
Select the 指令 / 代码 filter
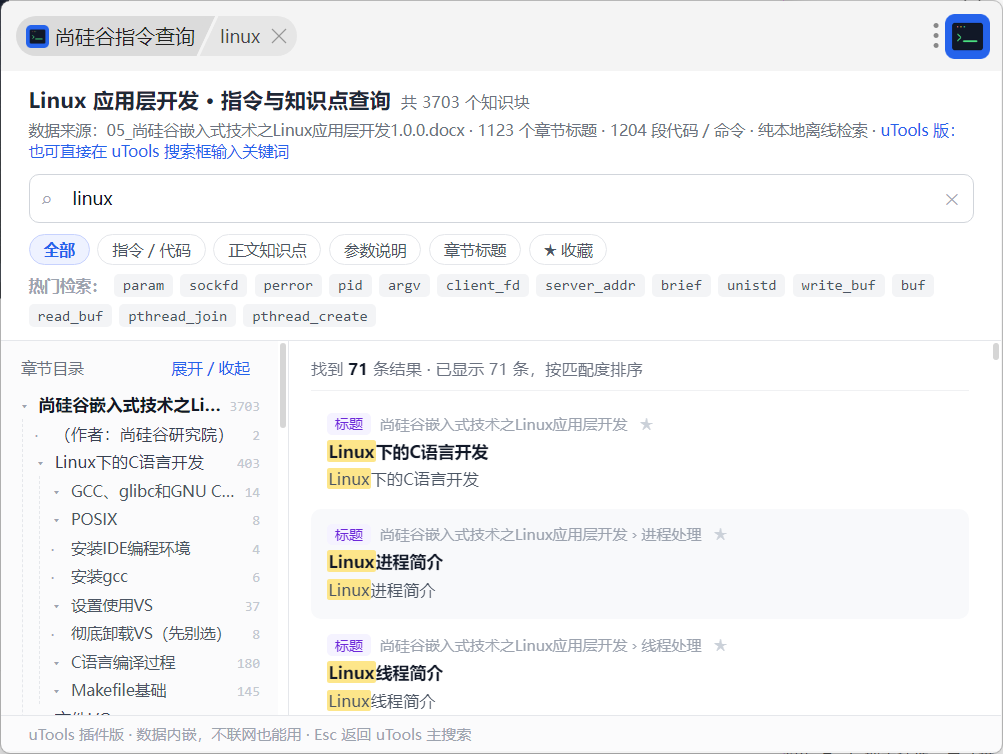coord(152,250)
